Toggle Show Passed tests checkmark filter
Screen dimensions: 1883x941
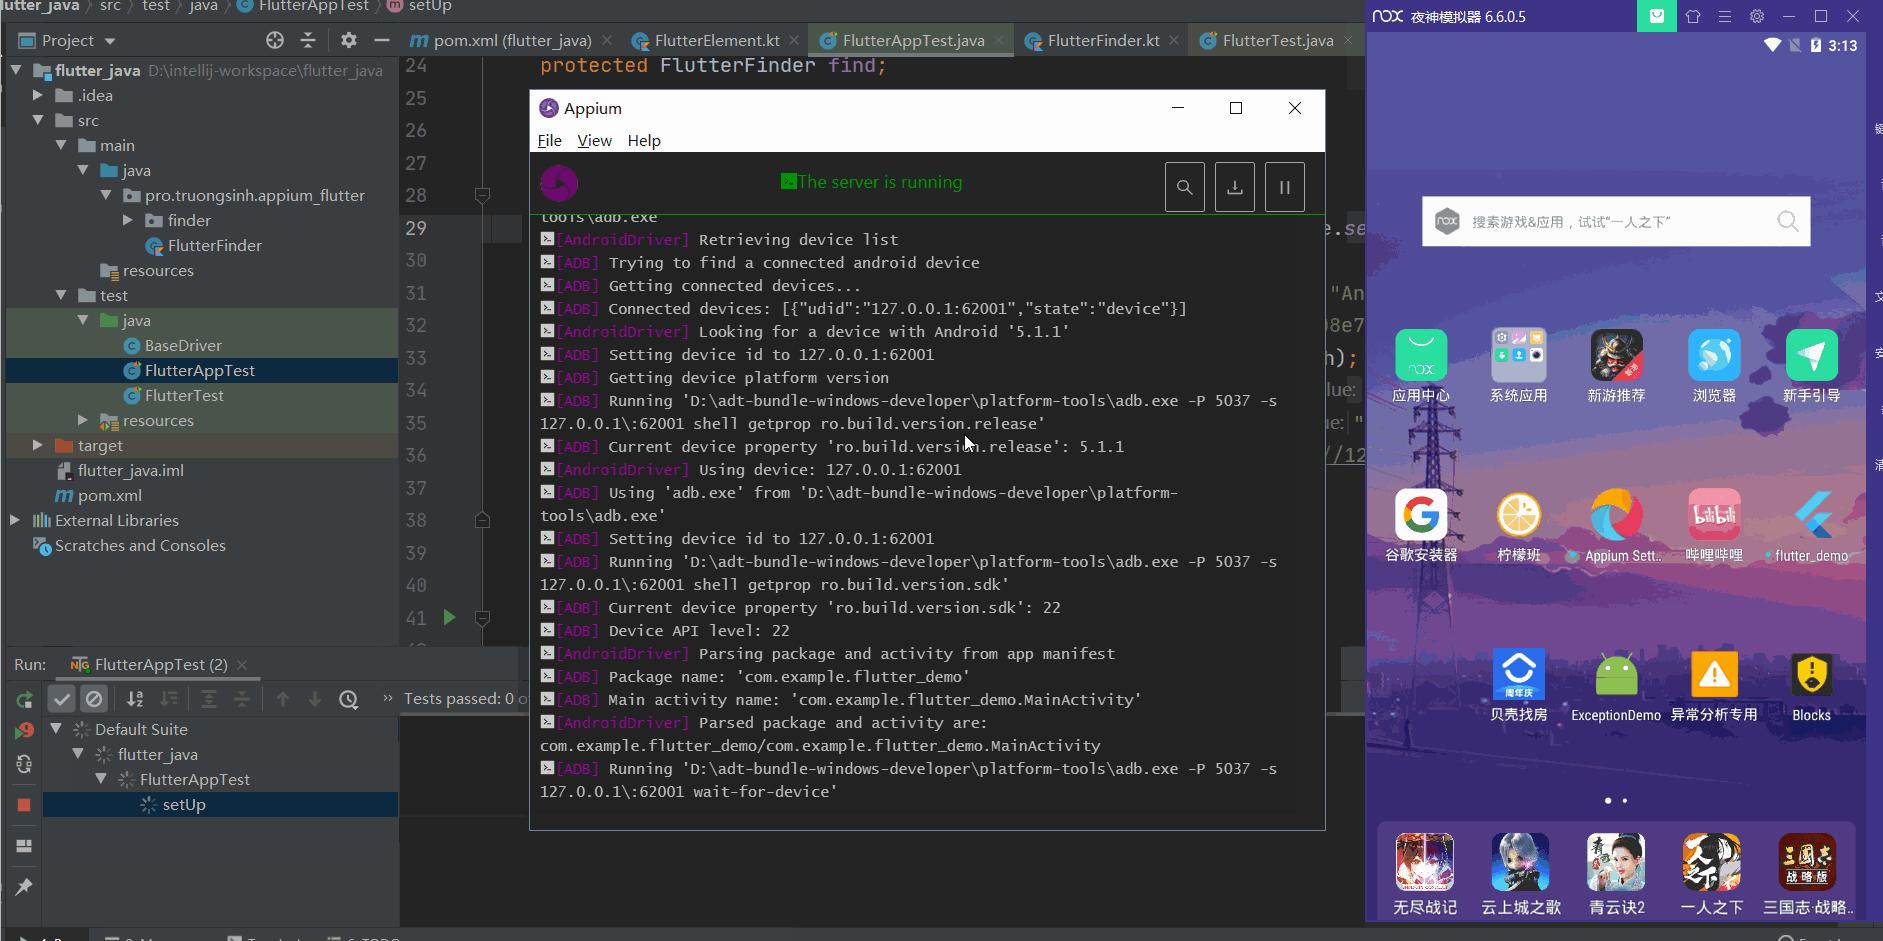point(62,698)
